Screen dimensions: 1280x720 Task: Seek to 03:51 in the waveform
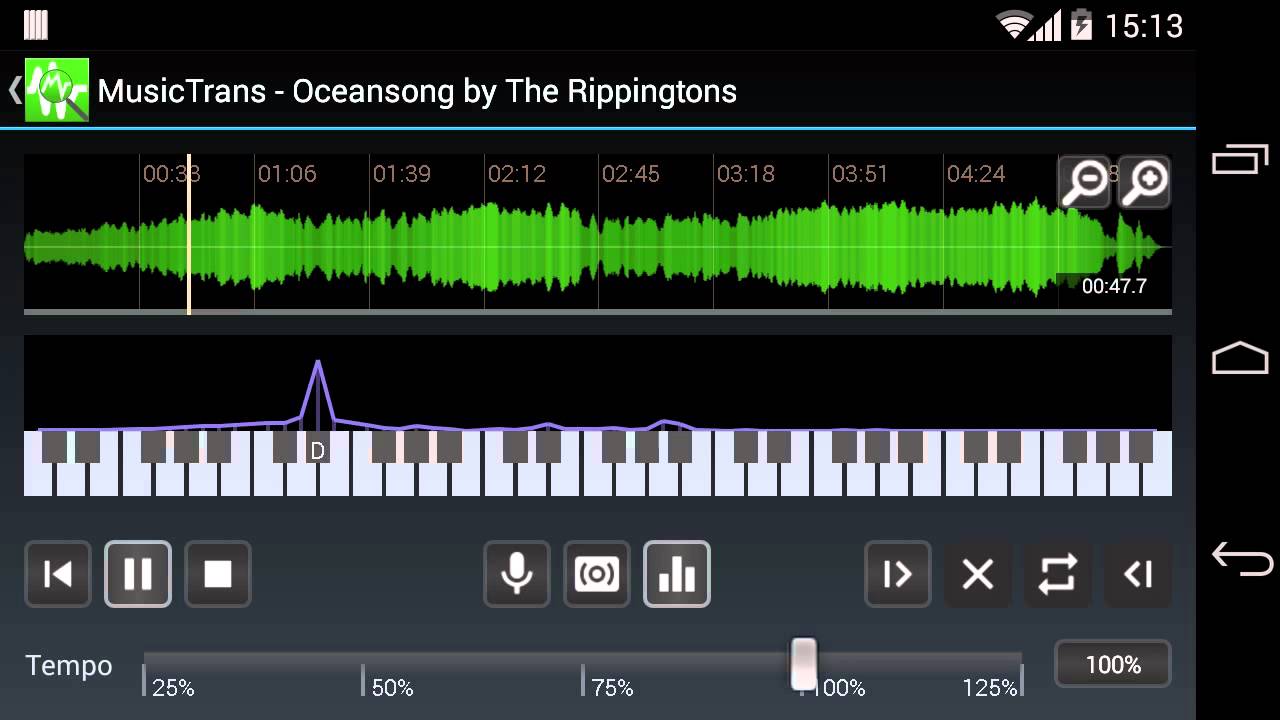860,174
